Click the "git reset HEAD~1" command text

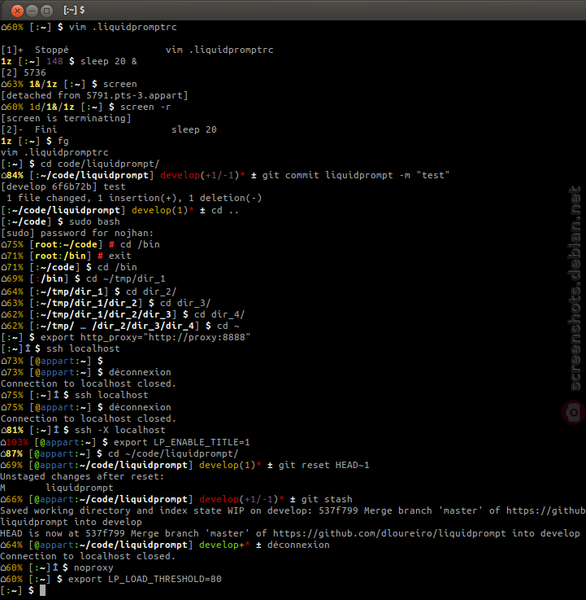(x=324, y=465)
